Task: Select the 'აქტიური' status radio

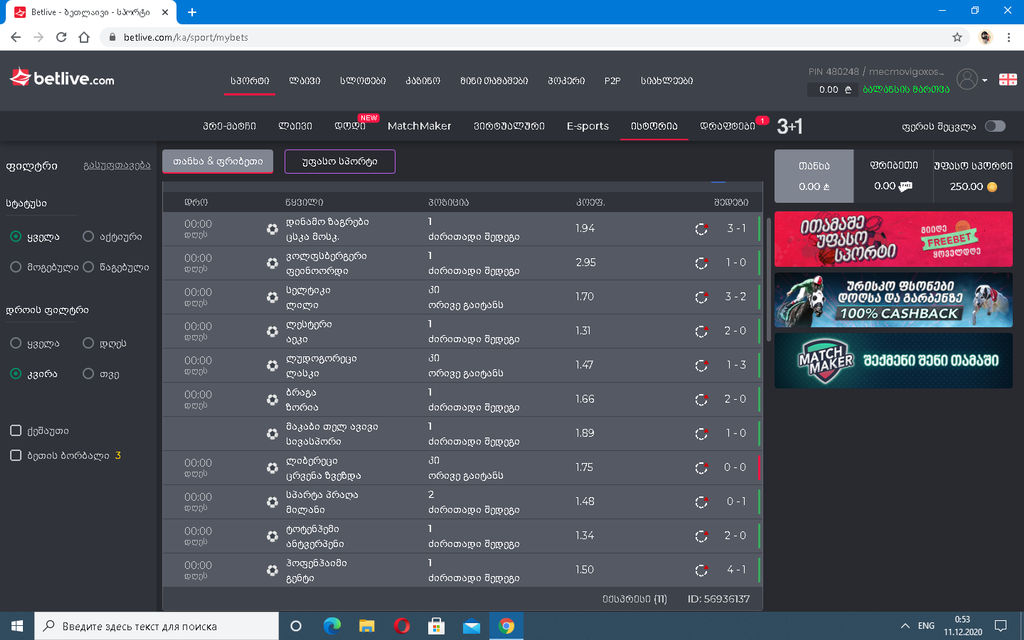Action: (88, 236)
